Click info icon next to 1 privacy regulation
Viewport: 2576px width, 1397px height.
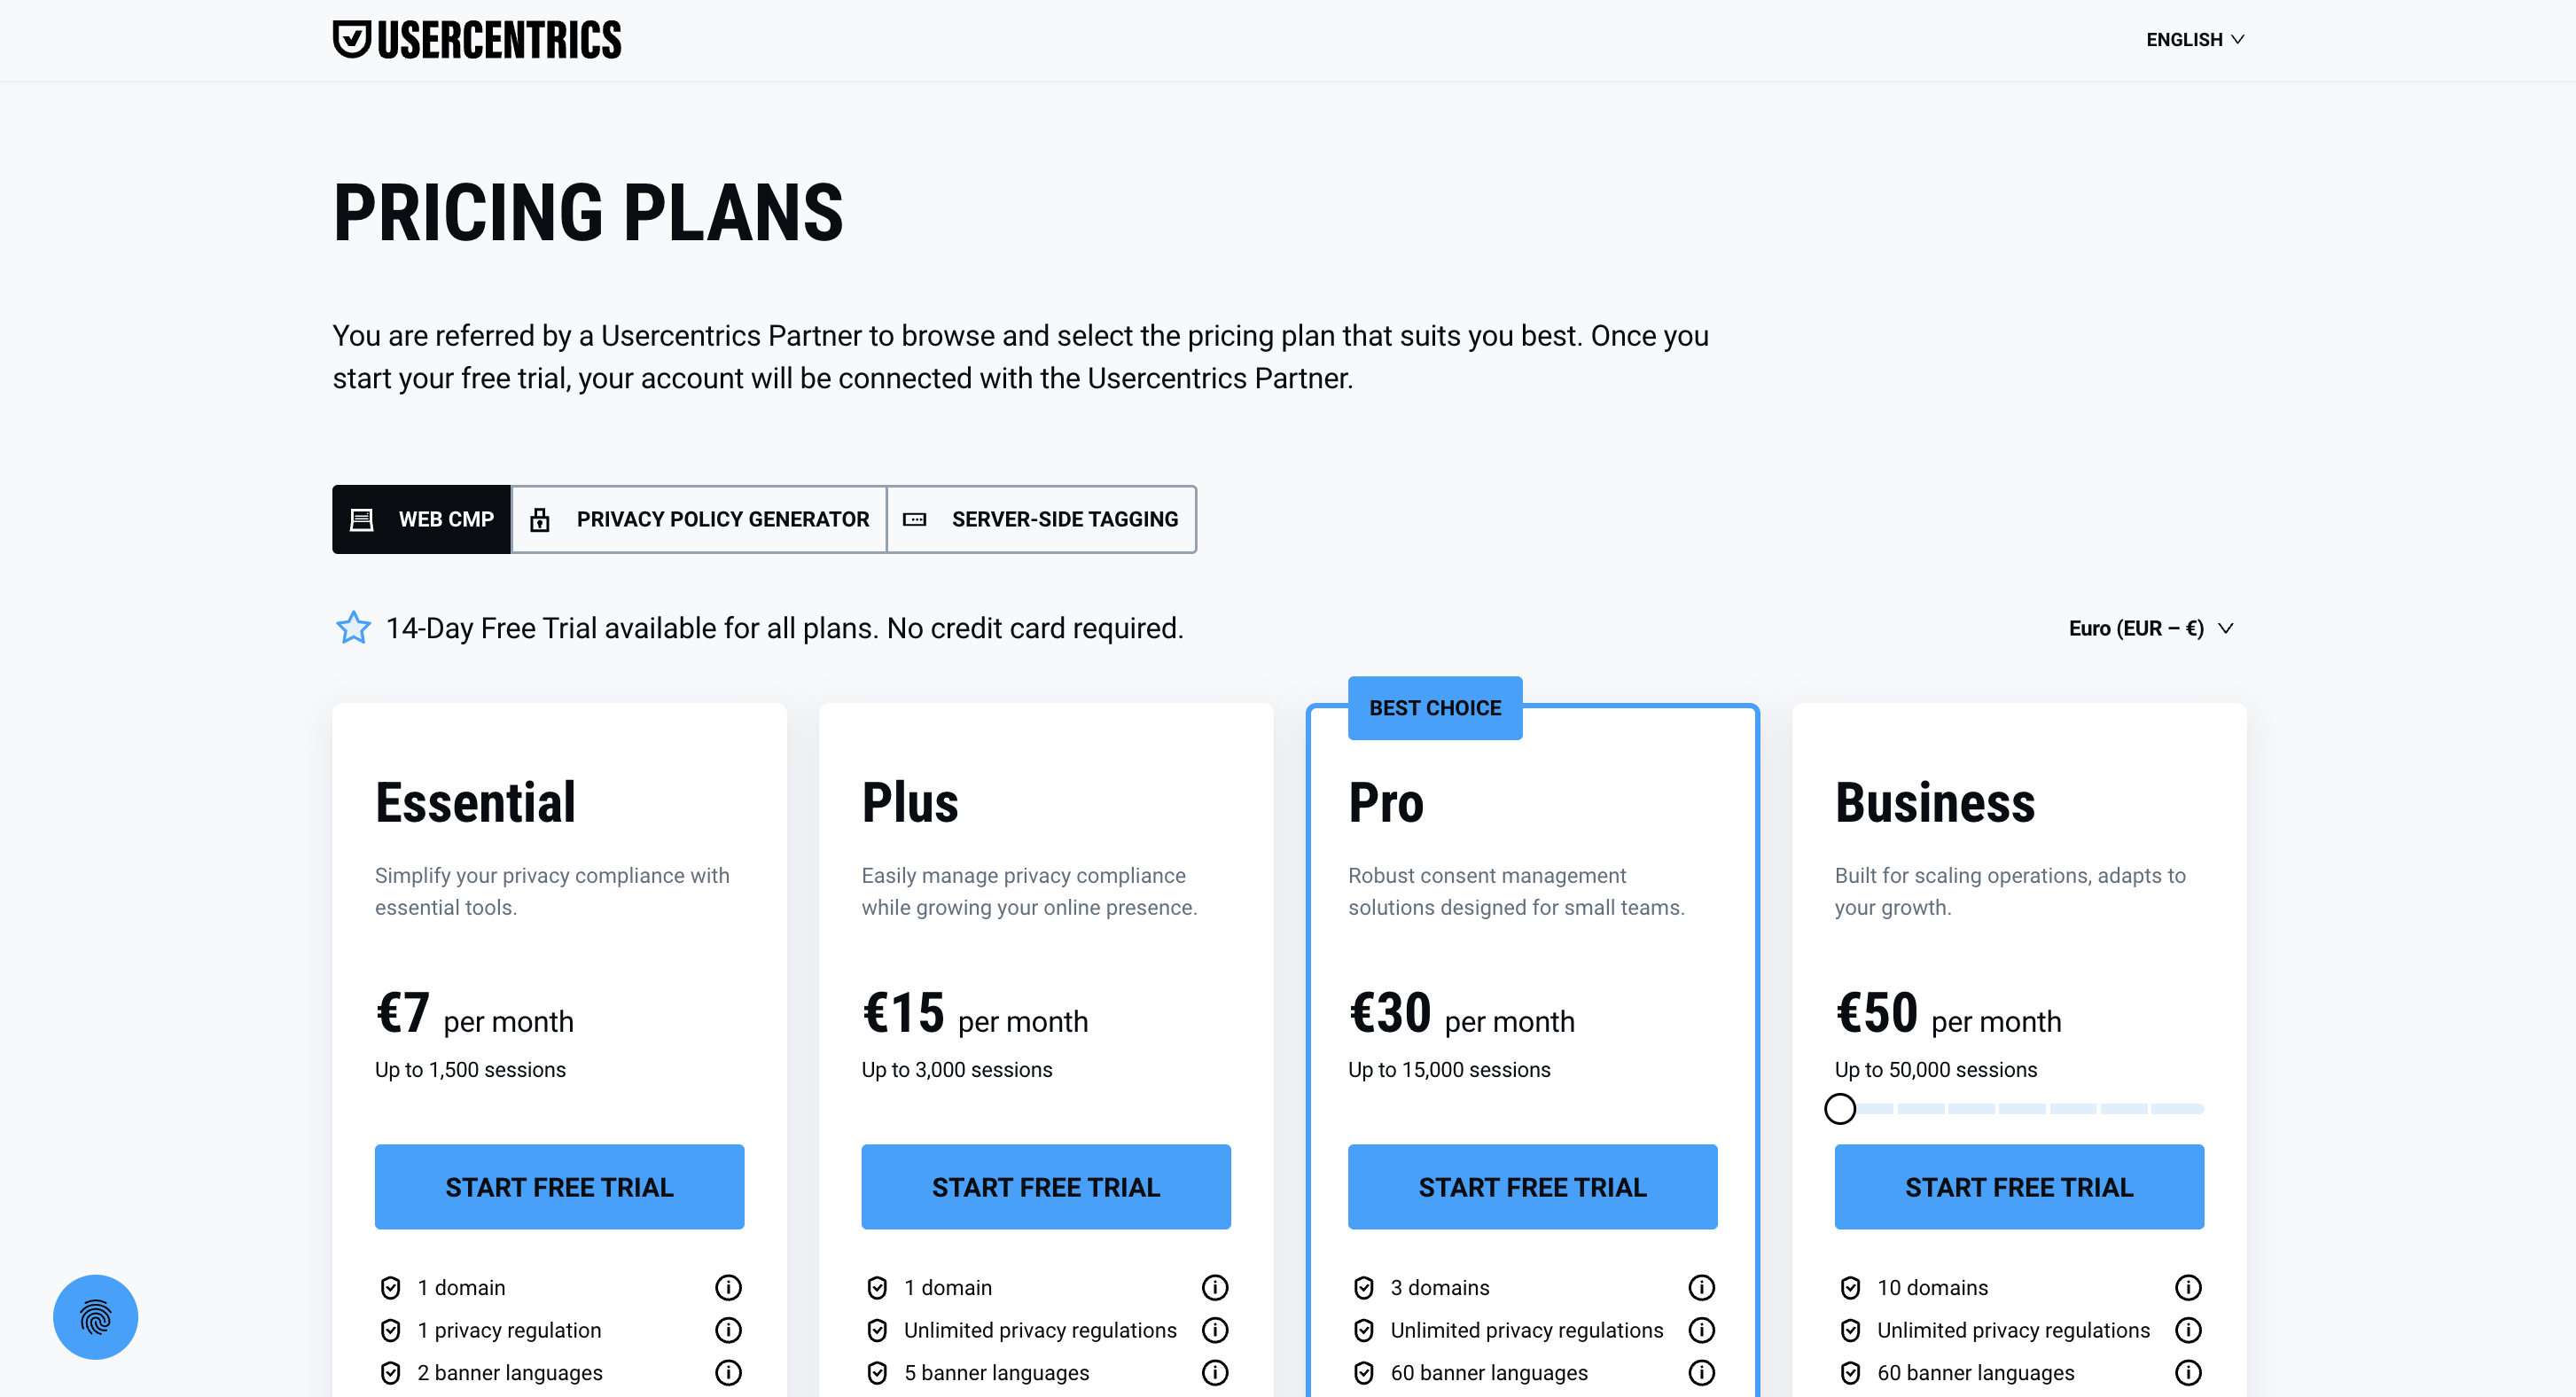tap(728, 1330)
